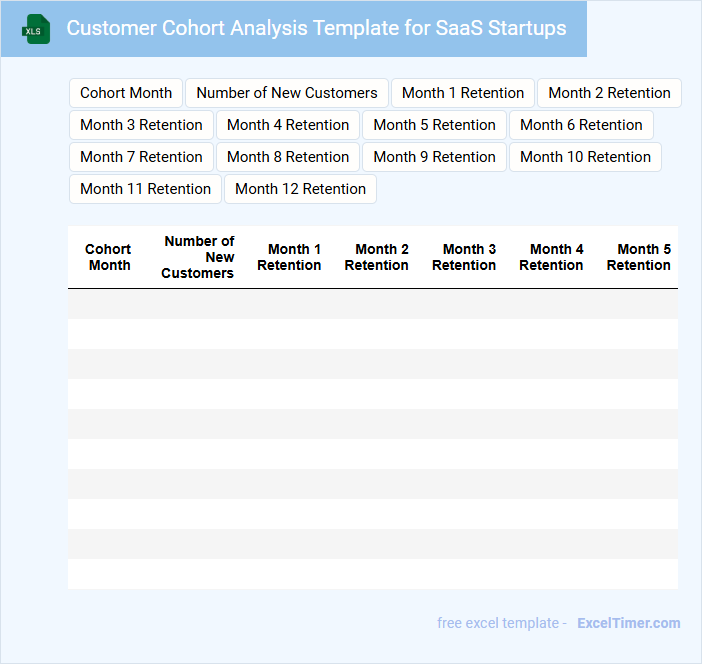Select the Month 2 Retention tag

click(609, 93)
